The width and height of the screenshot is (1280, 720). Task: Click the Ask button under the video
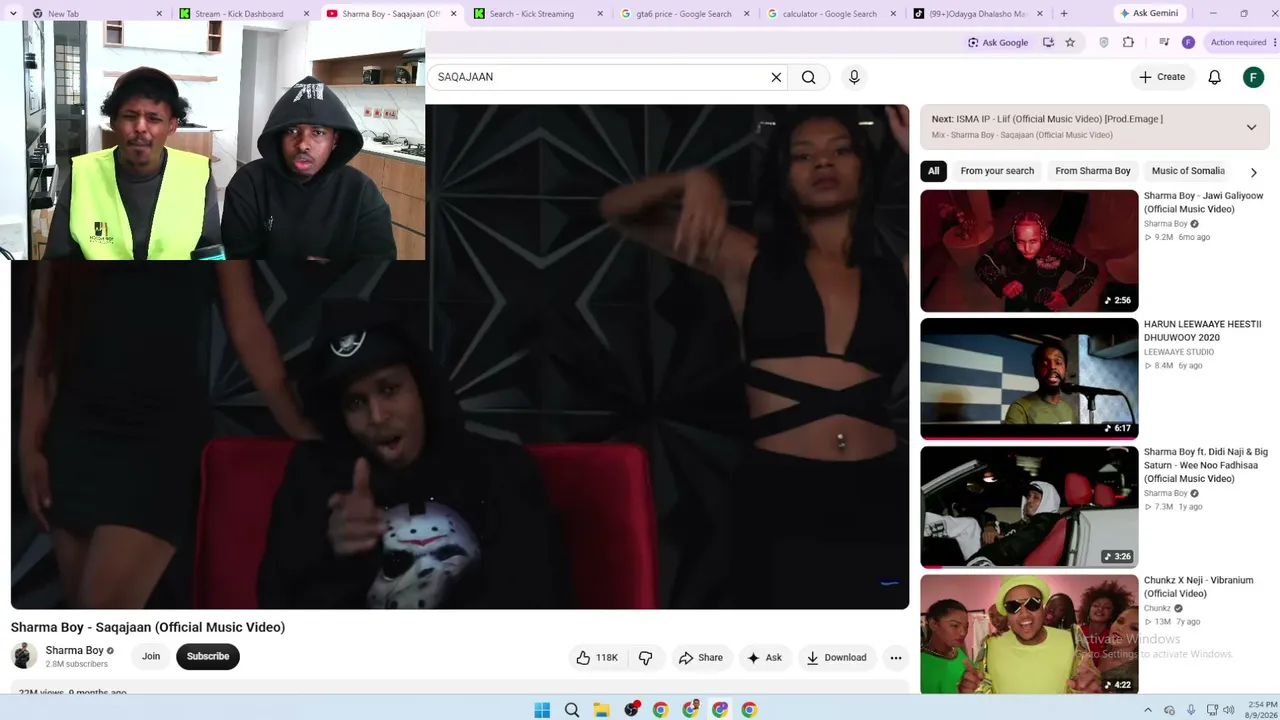(x=764, y=657)
